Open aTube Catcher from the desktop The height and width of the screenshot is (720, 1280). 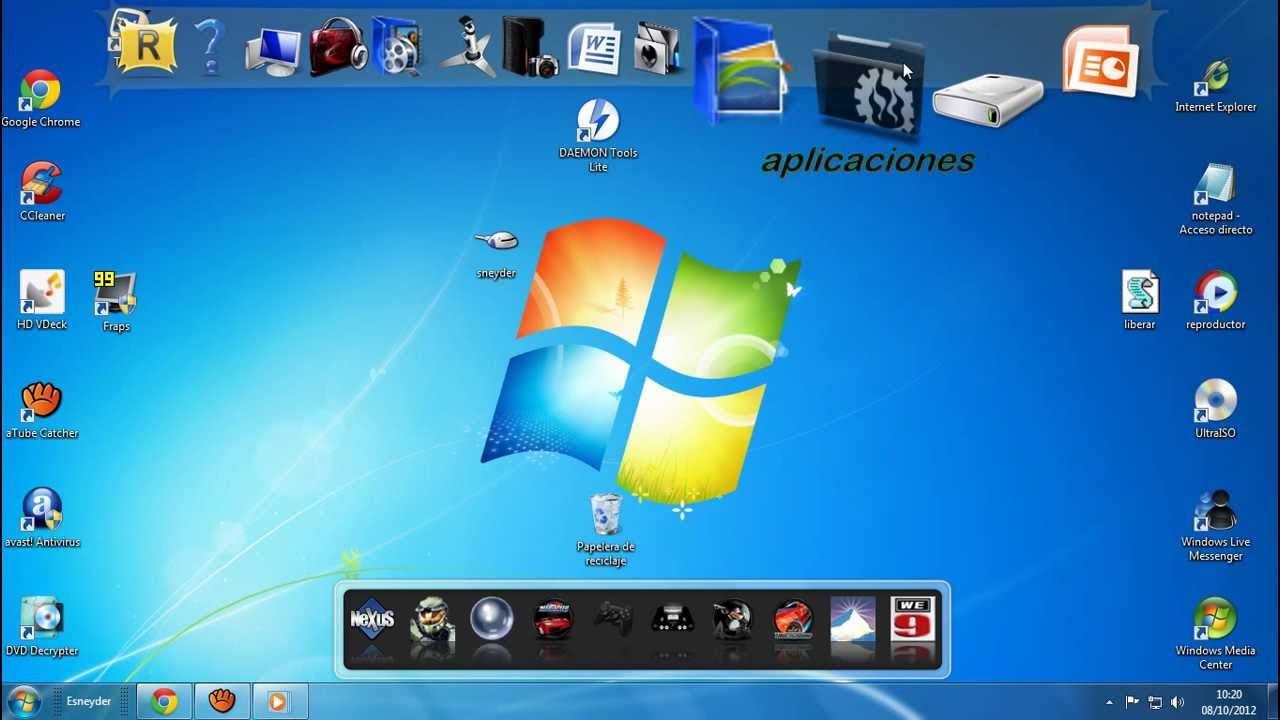tap(42, 409)
